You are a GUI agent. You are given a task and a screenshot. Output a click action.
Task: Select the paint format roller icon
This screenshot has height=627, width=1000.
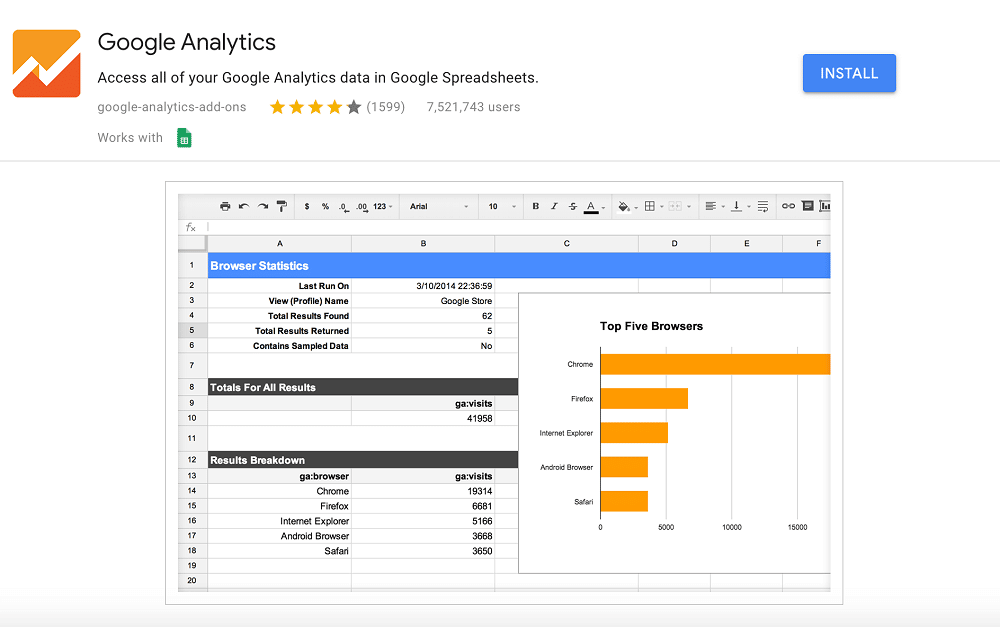tap(281, 206)
